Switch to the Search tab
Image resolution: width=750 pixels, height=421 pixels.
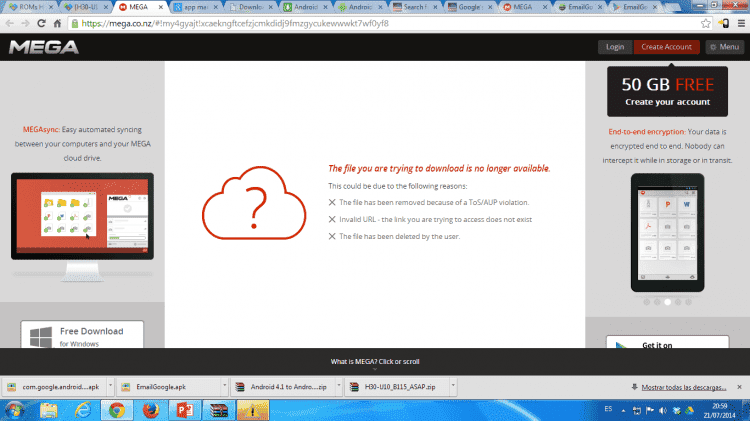point(414,7)
